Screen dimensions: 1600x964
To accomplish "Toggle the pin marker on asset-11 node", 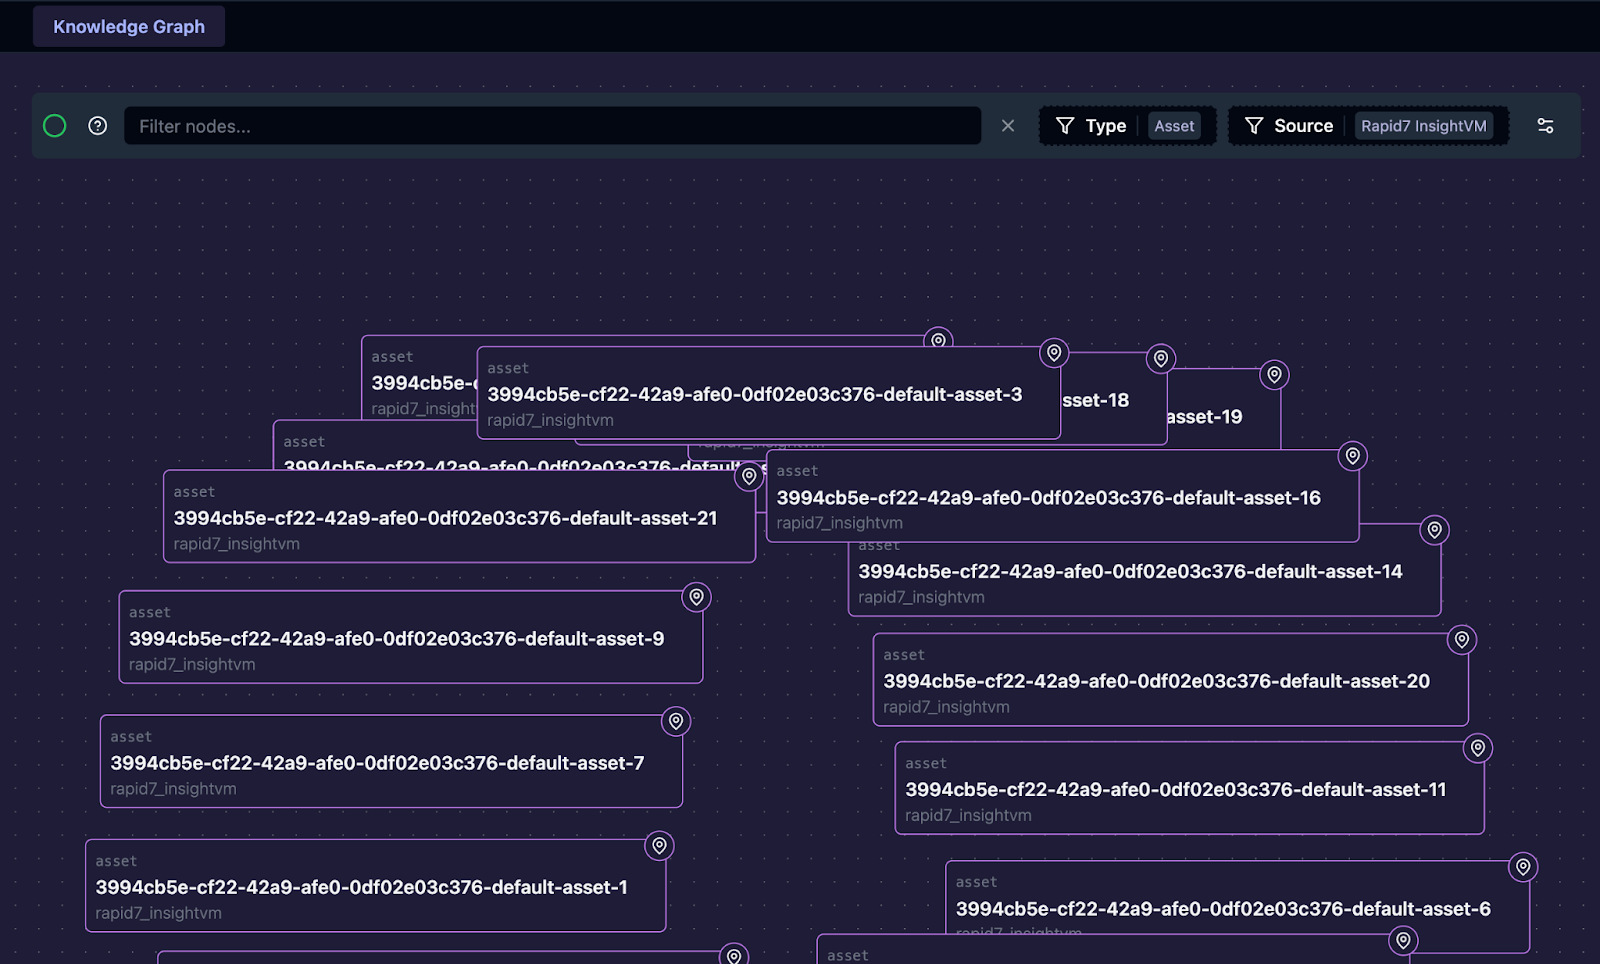I will point(1477,747).
